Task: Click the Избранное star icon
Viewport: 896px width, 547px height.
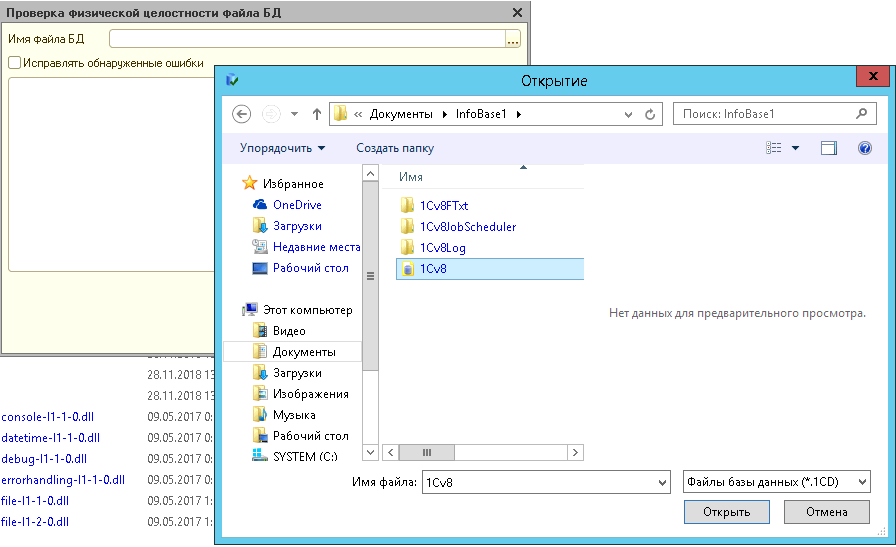Action: tap(249, 183)
